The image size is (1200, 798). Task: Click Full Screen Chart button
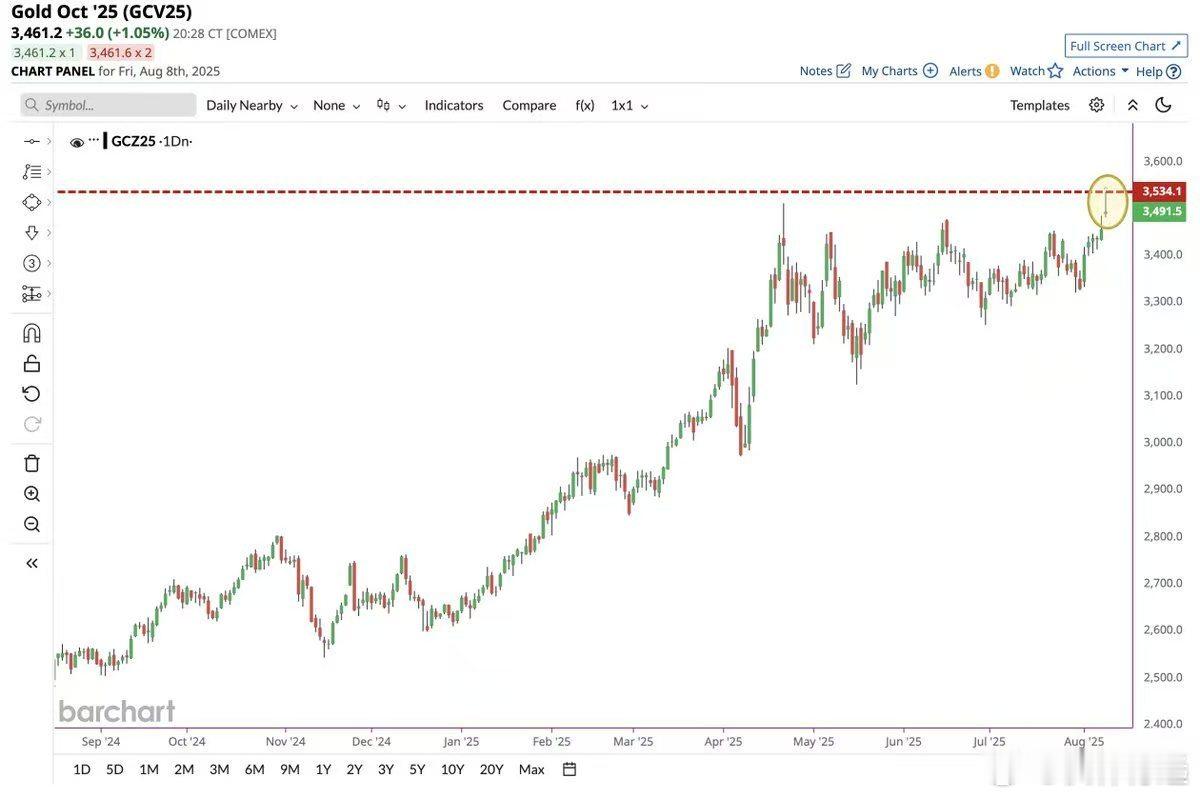click(x=1126, y=46)
